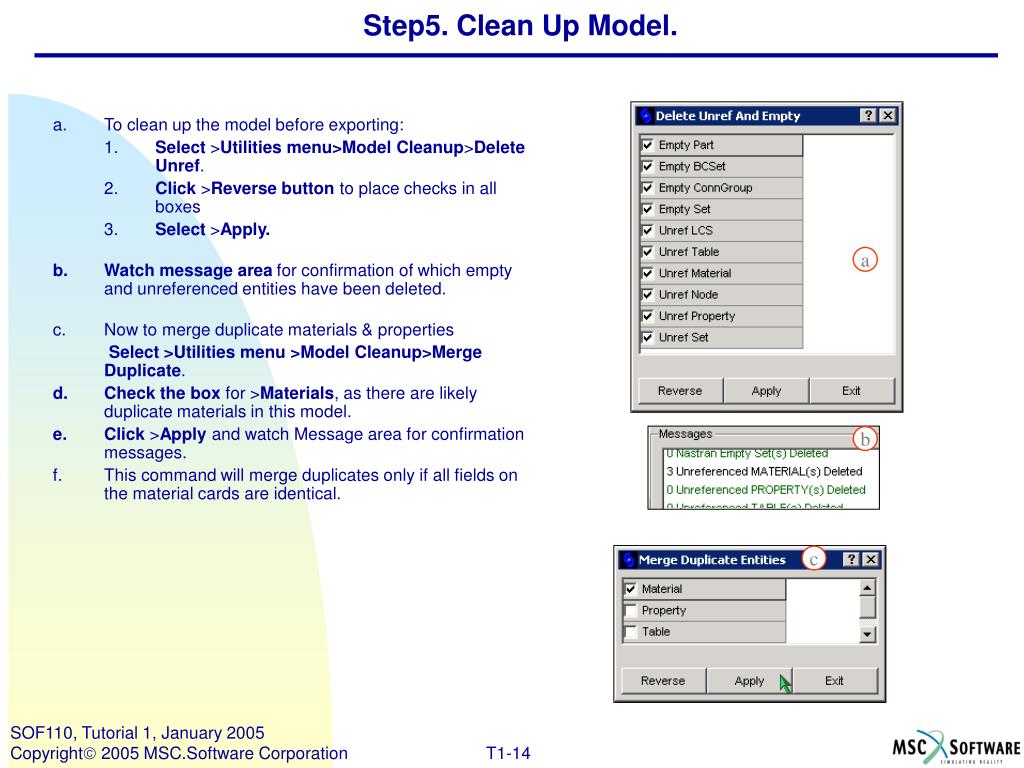The height and width of the screenshot is (768, 1024).
Task: Toggle the Empty BCSet checkbox
Action: click(647, 167)
